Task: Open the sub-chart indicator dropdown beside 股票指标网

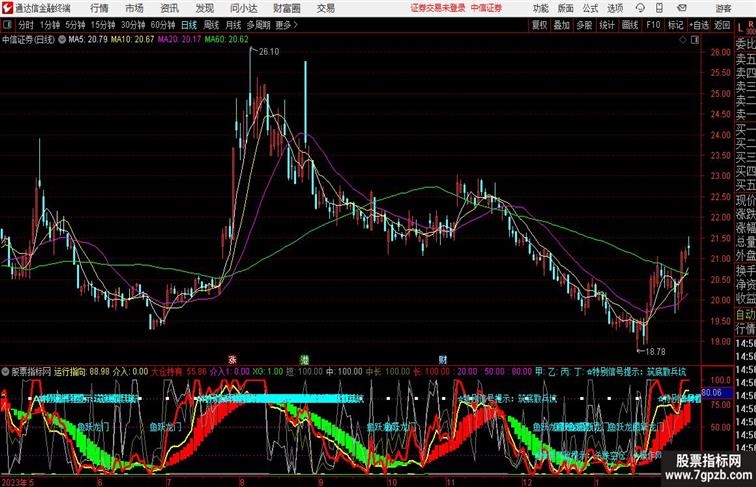Action: pyautogui.click(x=5, y=372)
